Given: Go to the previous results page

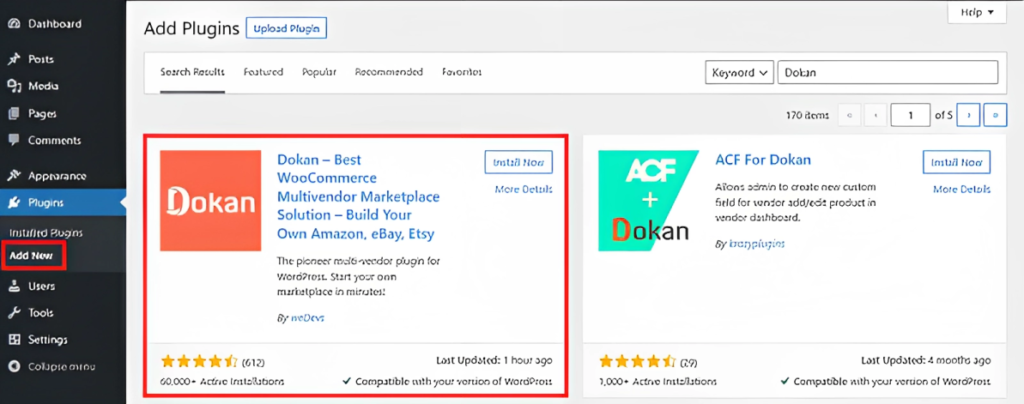Looking at the screenshot, I should [875, 115].
